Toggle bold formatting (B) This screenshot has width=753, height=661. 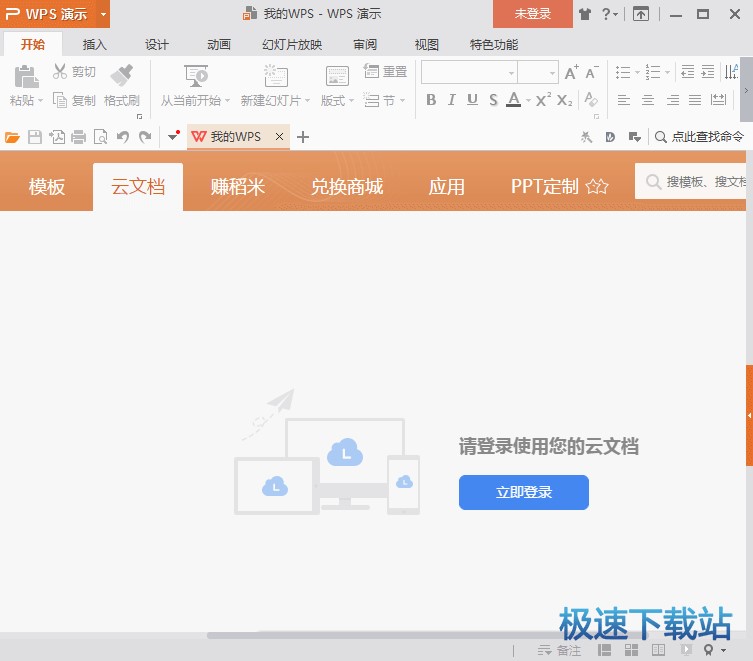click(x=431, y=100)
